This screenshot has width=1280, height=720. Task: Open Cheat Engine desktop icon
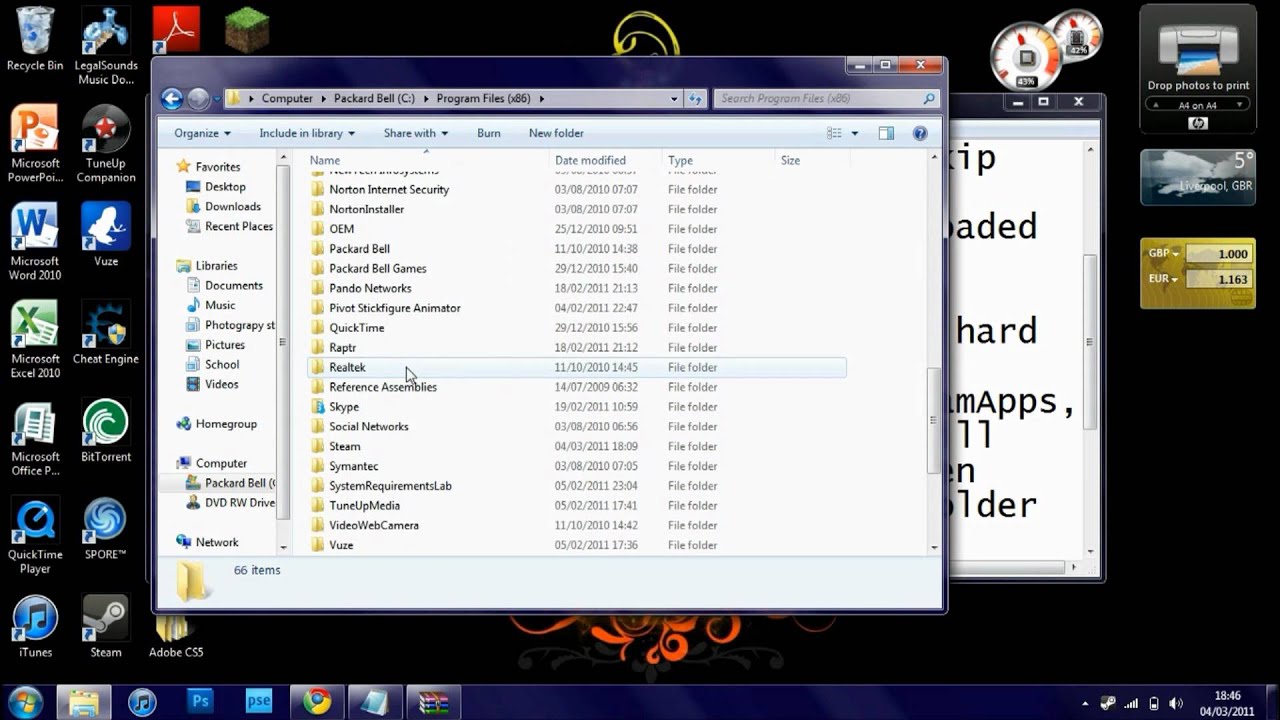tap(106, 332)
